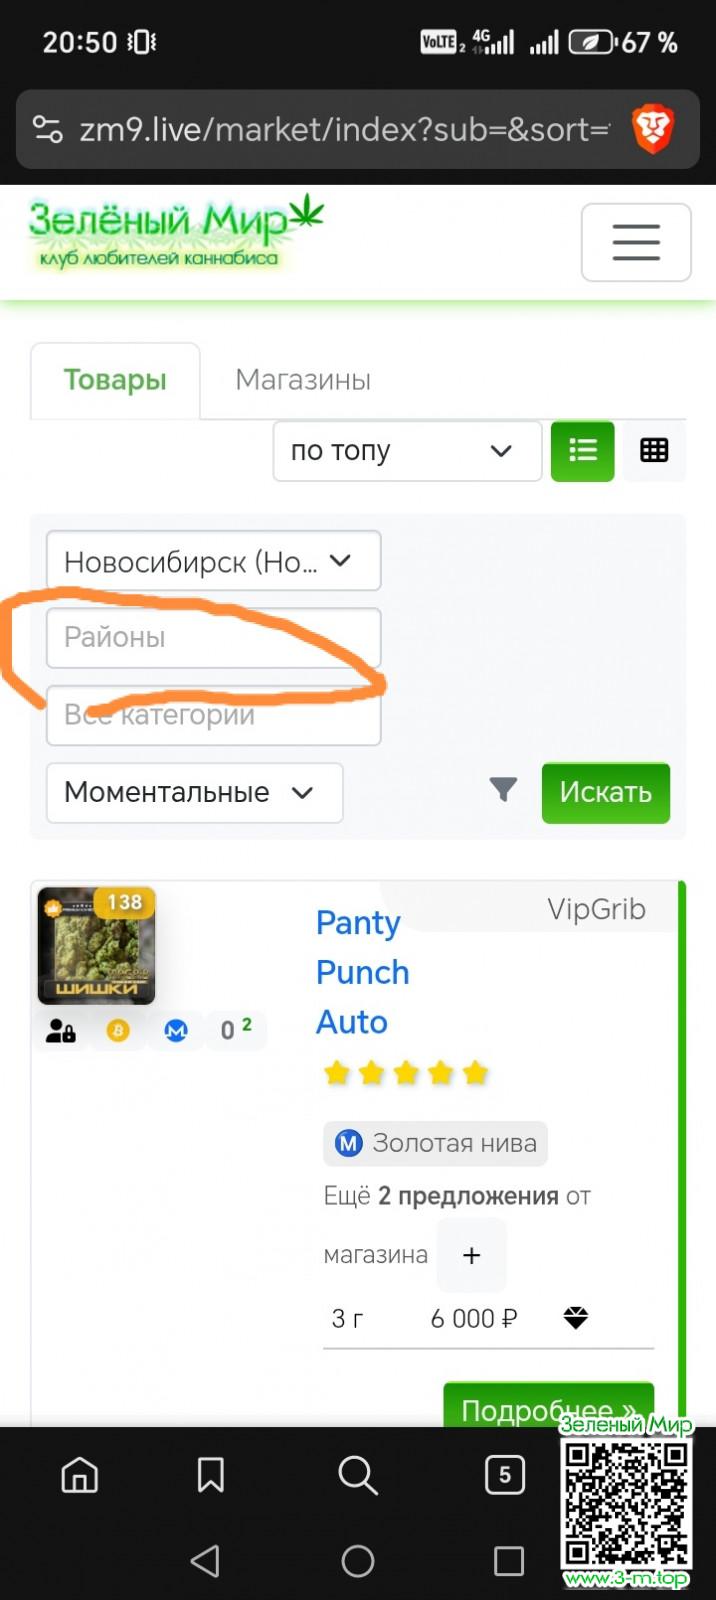Tap the browser search icon
This screenshot has width=716, height=1600.
pos(357,1474)
